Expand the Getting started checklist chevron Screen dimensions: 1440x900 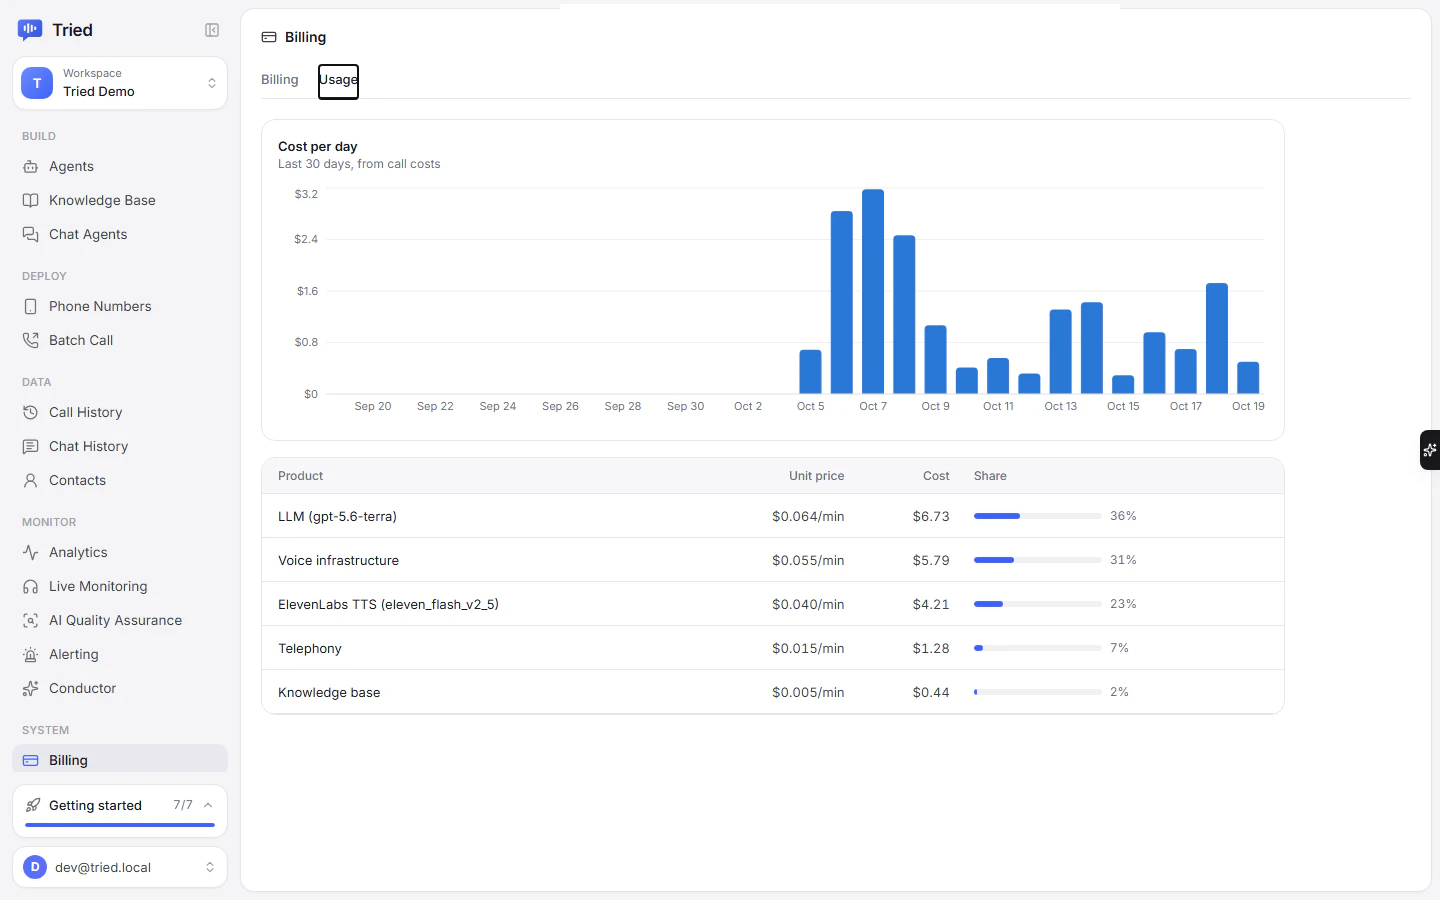coord(208,805)
